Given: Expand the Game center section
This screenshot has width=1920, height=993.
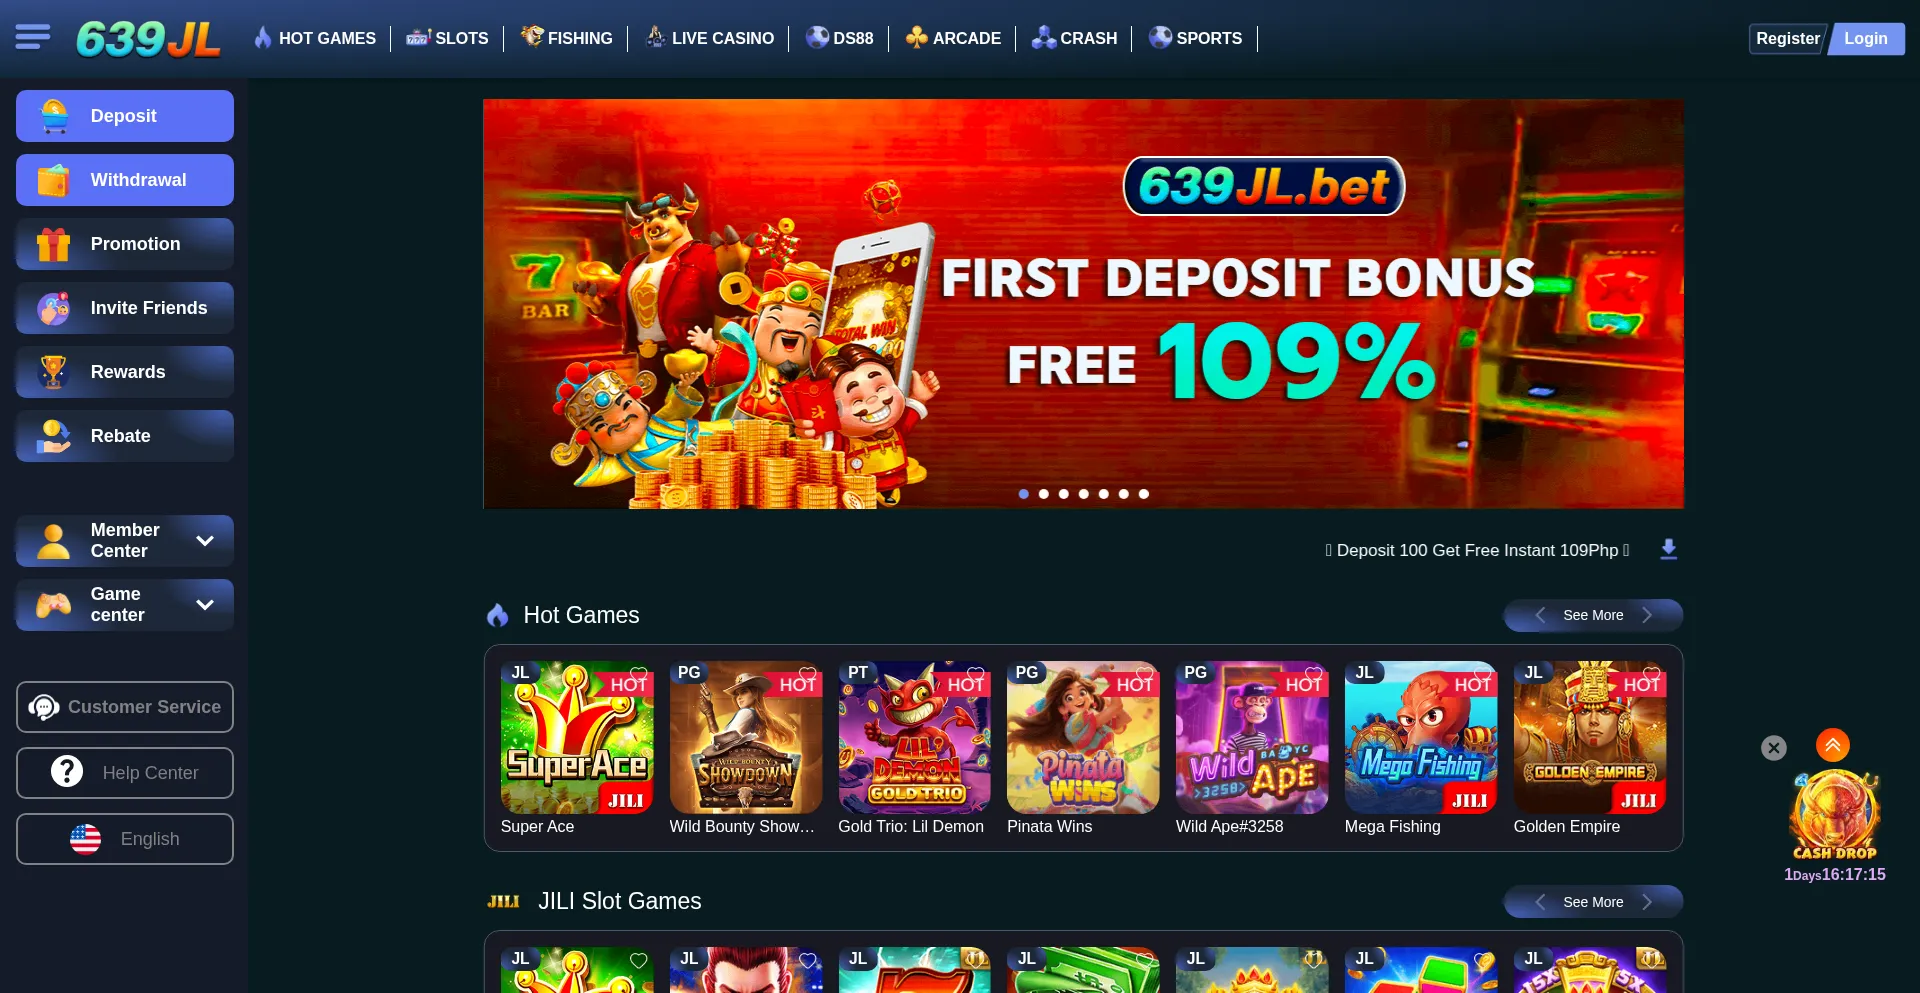Looking at the screenshot, I should [125, 605].
